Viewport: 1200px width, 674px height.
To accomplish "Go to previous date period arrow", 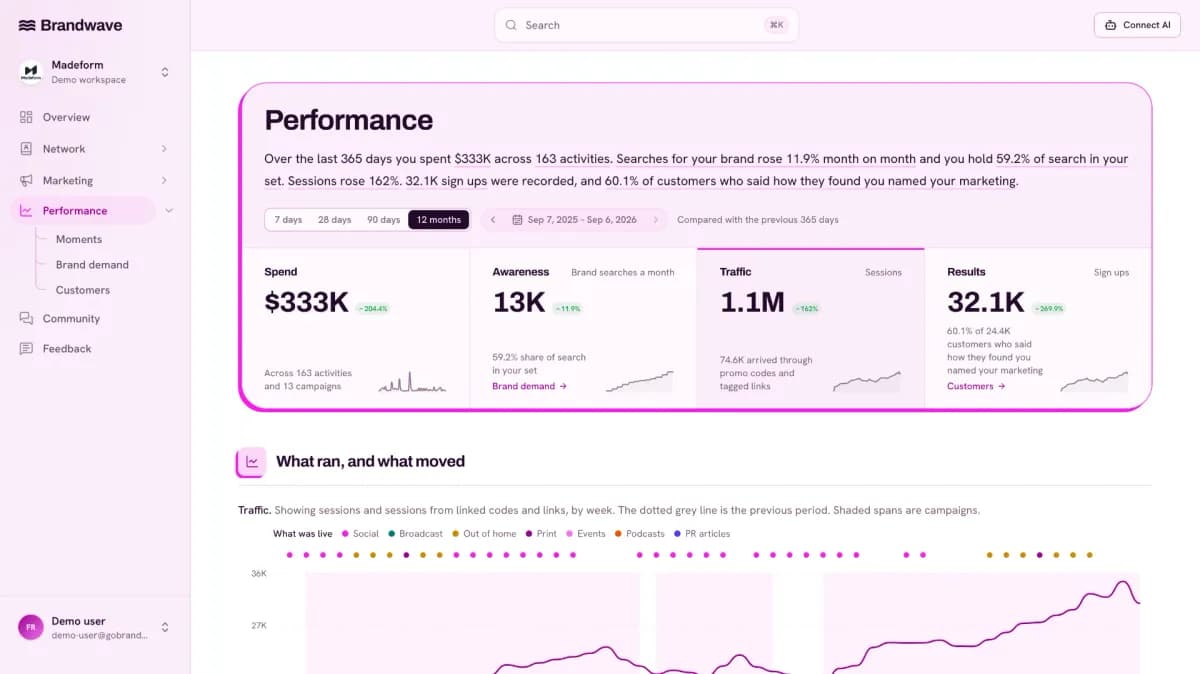I will click(x=493, y=220).
